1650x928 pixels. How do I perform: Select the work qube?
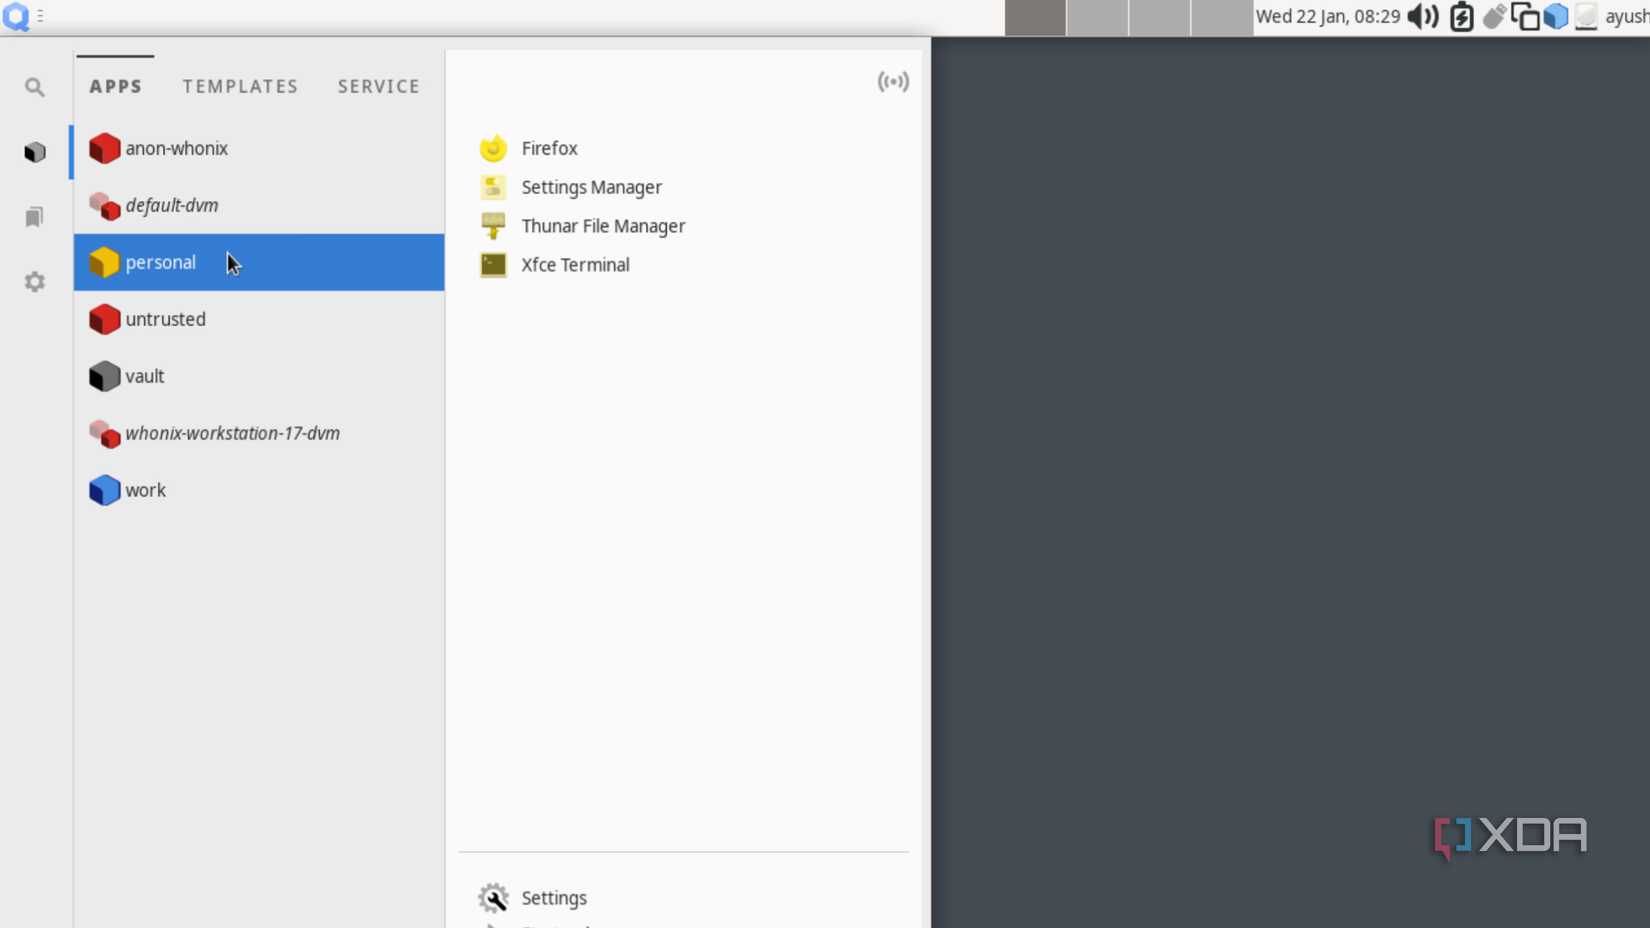[x=146, y=490]
